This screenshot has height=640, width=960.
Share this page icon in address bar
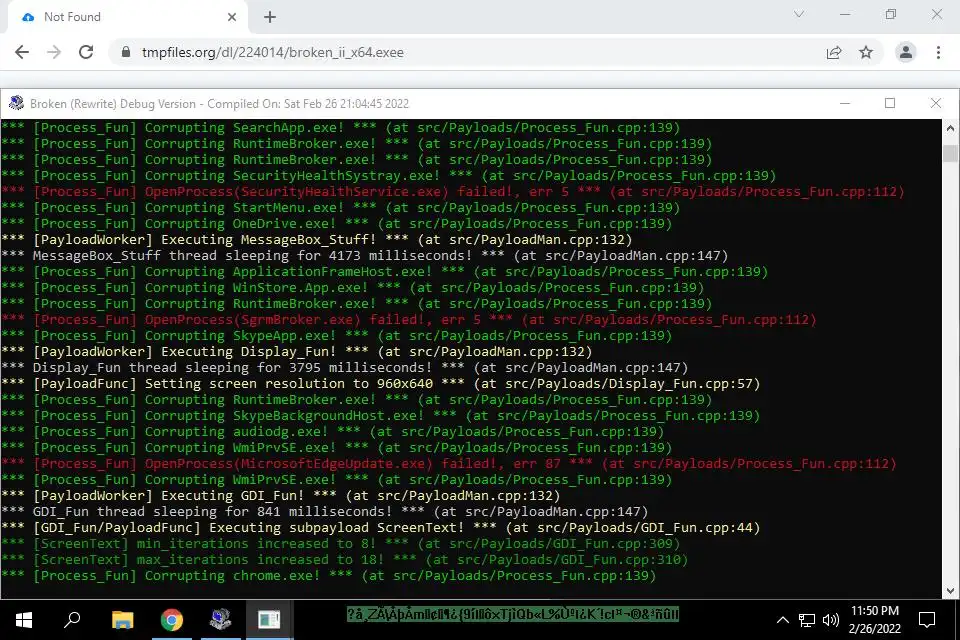click(x=833, y=53)
